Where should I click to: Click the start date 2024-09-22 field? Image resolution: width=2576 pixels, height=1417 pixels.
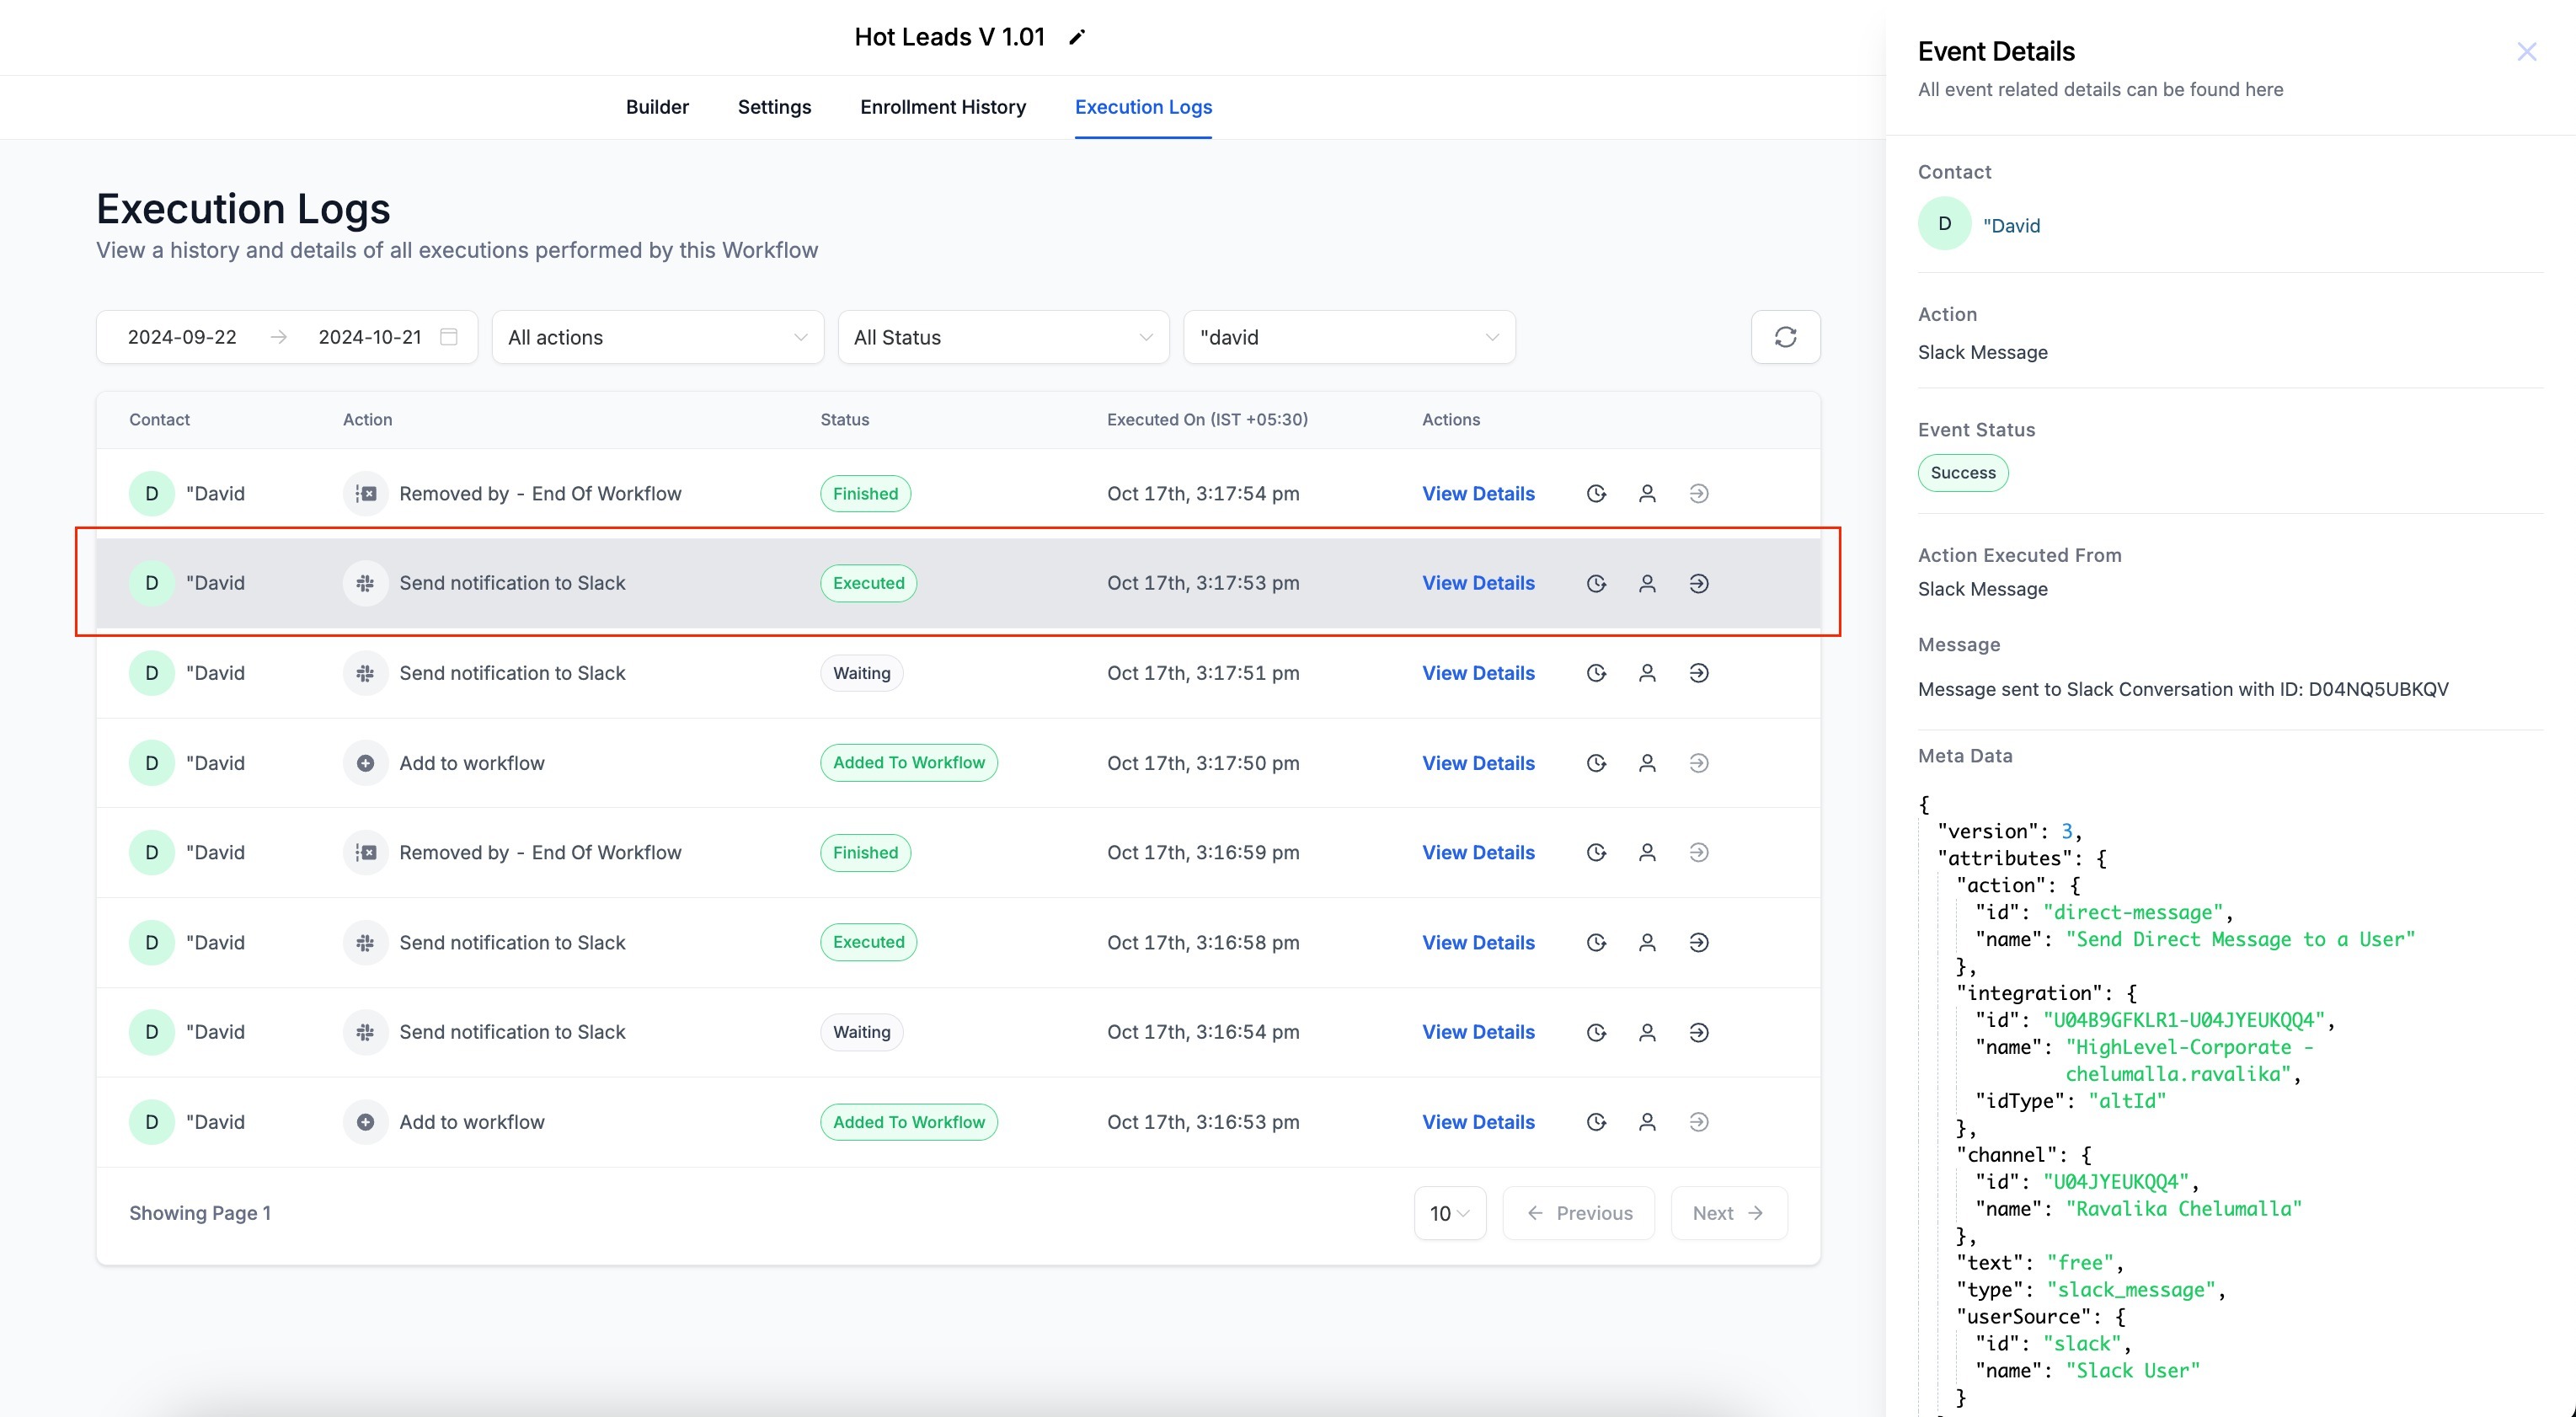tap(182, 337)
